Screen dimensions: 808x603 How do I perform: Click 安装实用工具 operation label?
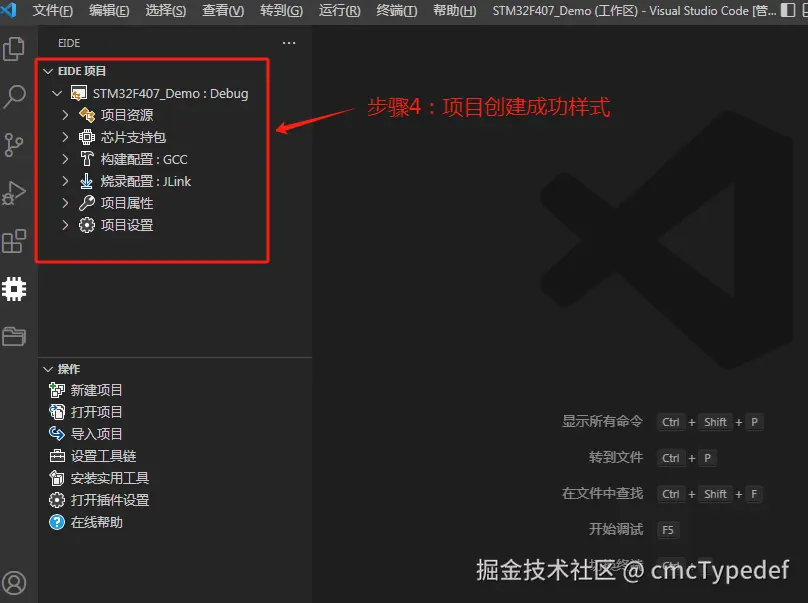[110, 478]
